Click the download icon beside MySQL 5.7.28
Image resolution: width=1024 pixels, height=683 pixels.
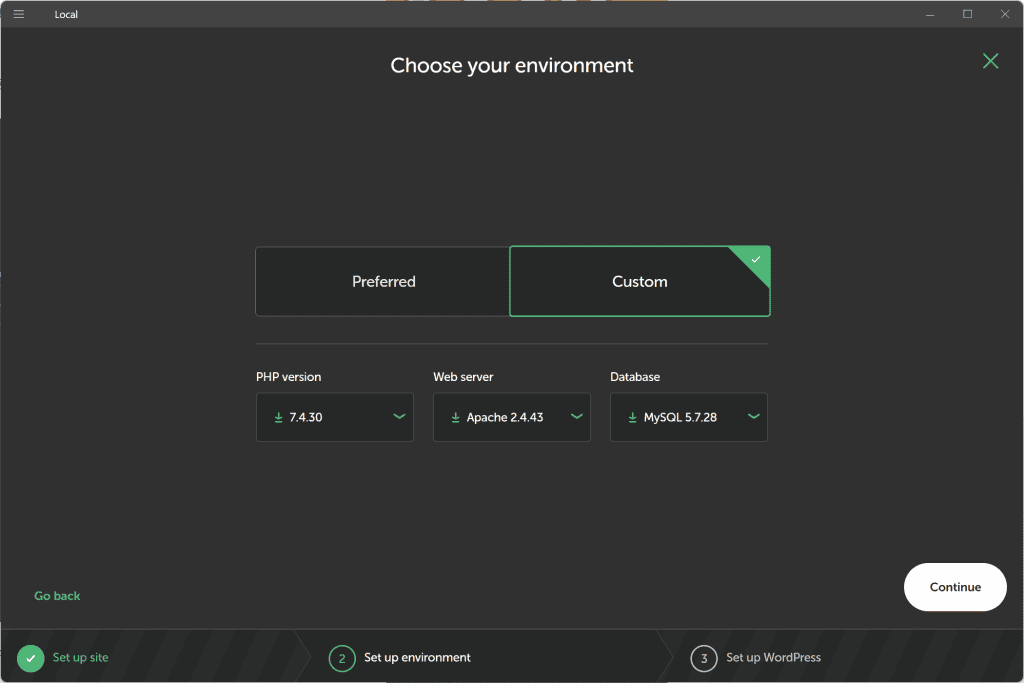(x=633, y=417)
